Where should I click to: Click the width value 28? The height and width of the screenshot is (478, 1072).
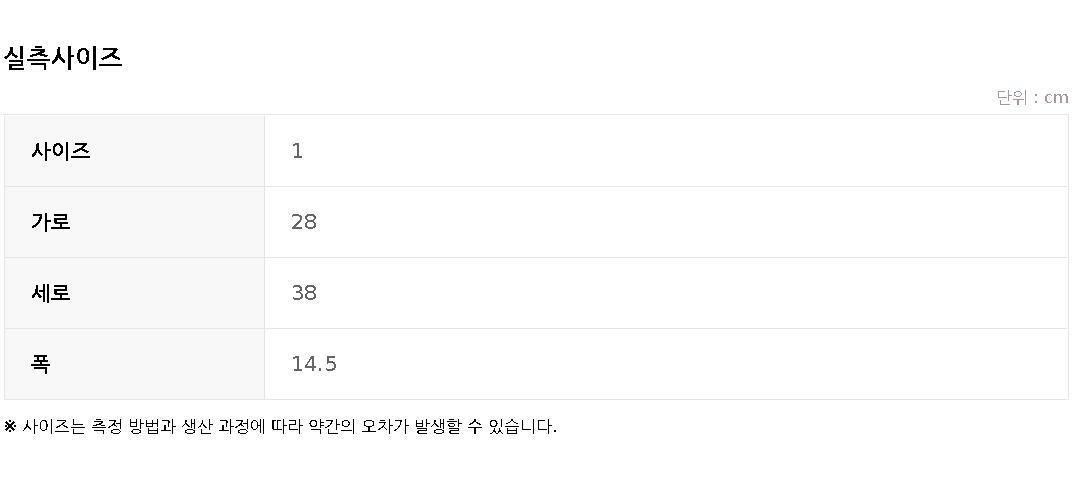click(x=304, y=222)
